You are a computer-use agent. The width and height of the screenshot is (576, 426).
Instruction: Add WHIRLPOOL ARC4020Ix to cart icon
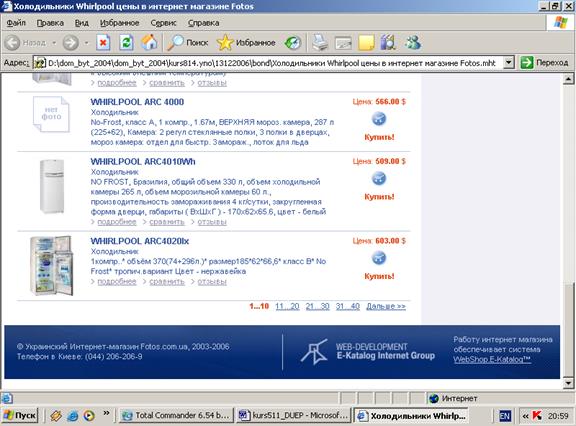[379, 258]
